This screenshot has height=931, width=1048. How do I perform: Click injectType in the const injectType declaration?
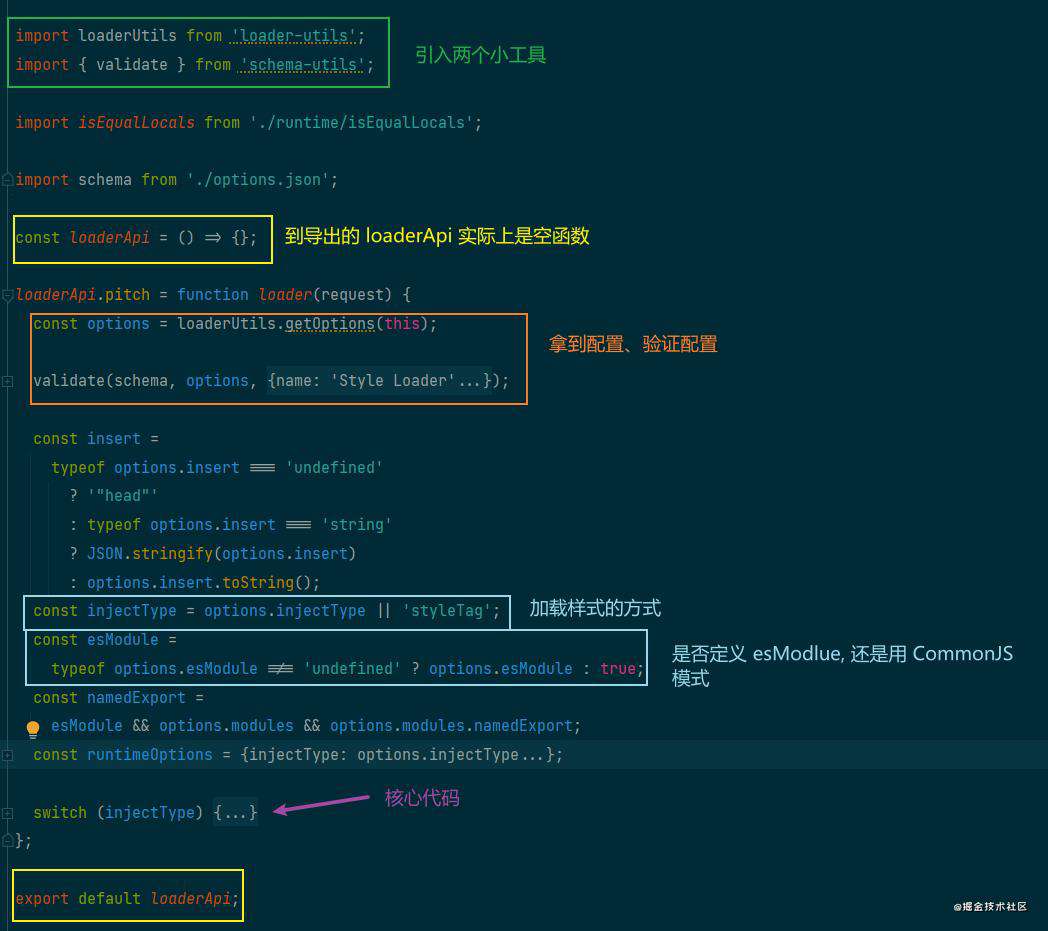click(x=132, y=611)
